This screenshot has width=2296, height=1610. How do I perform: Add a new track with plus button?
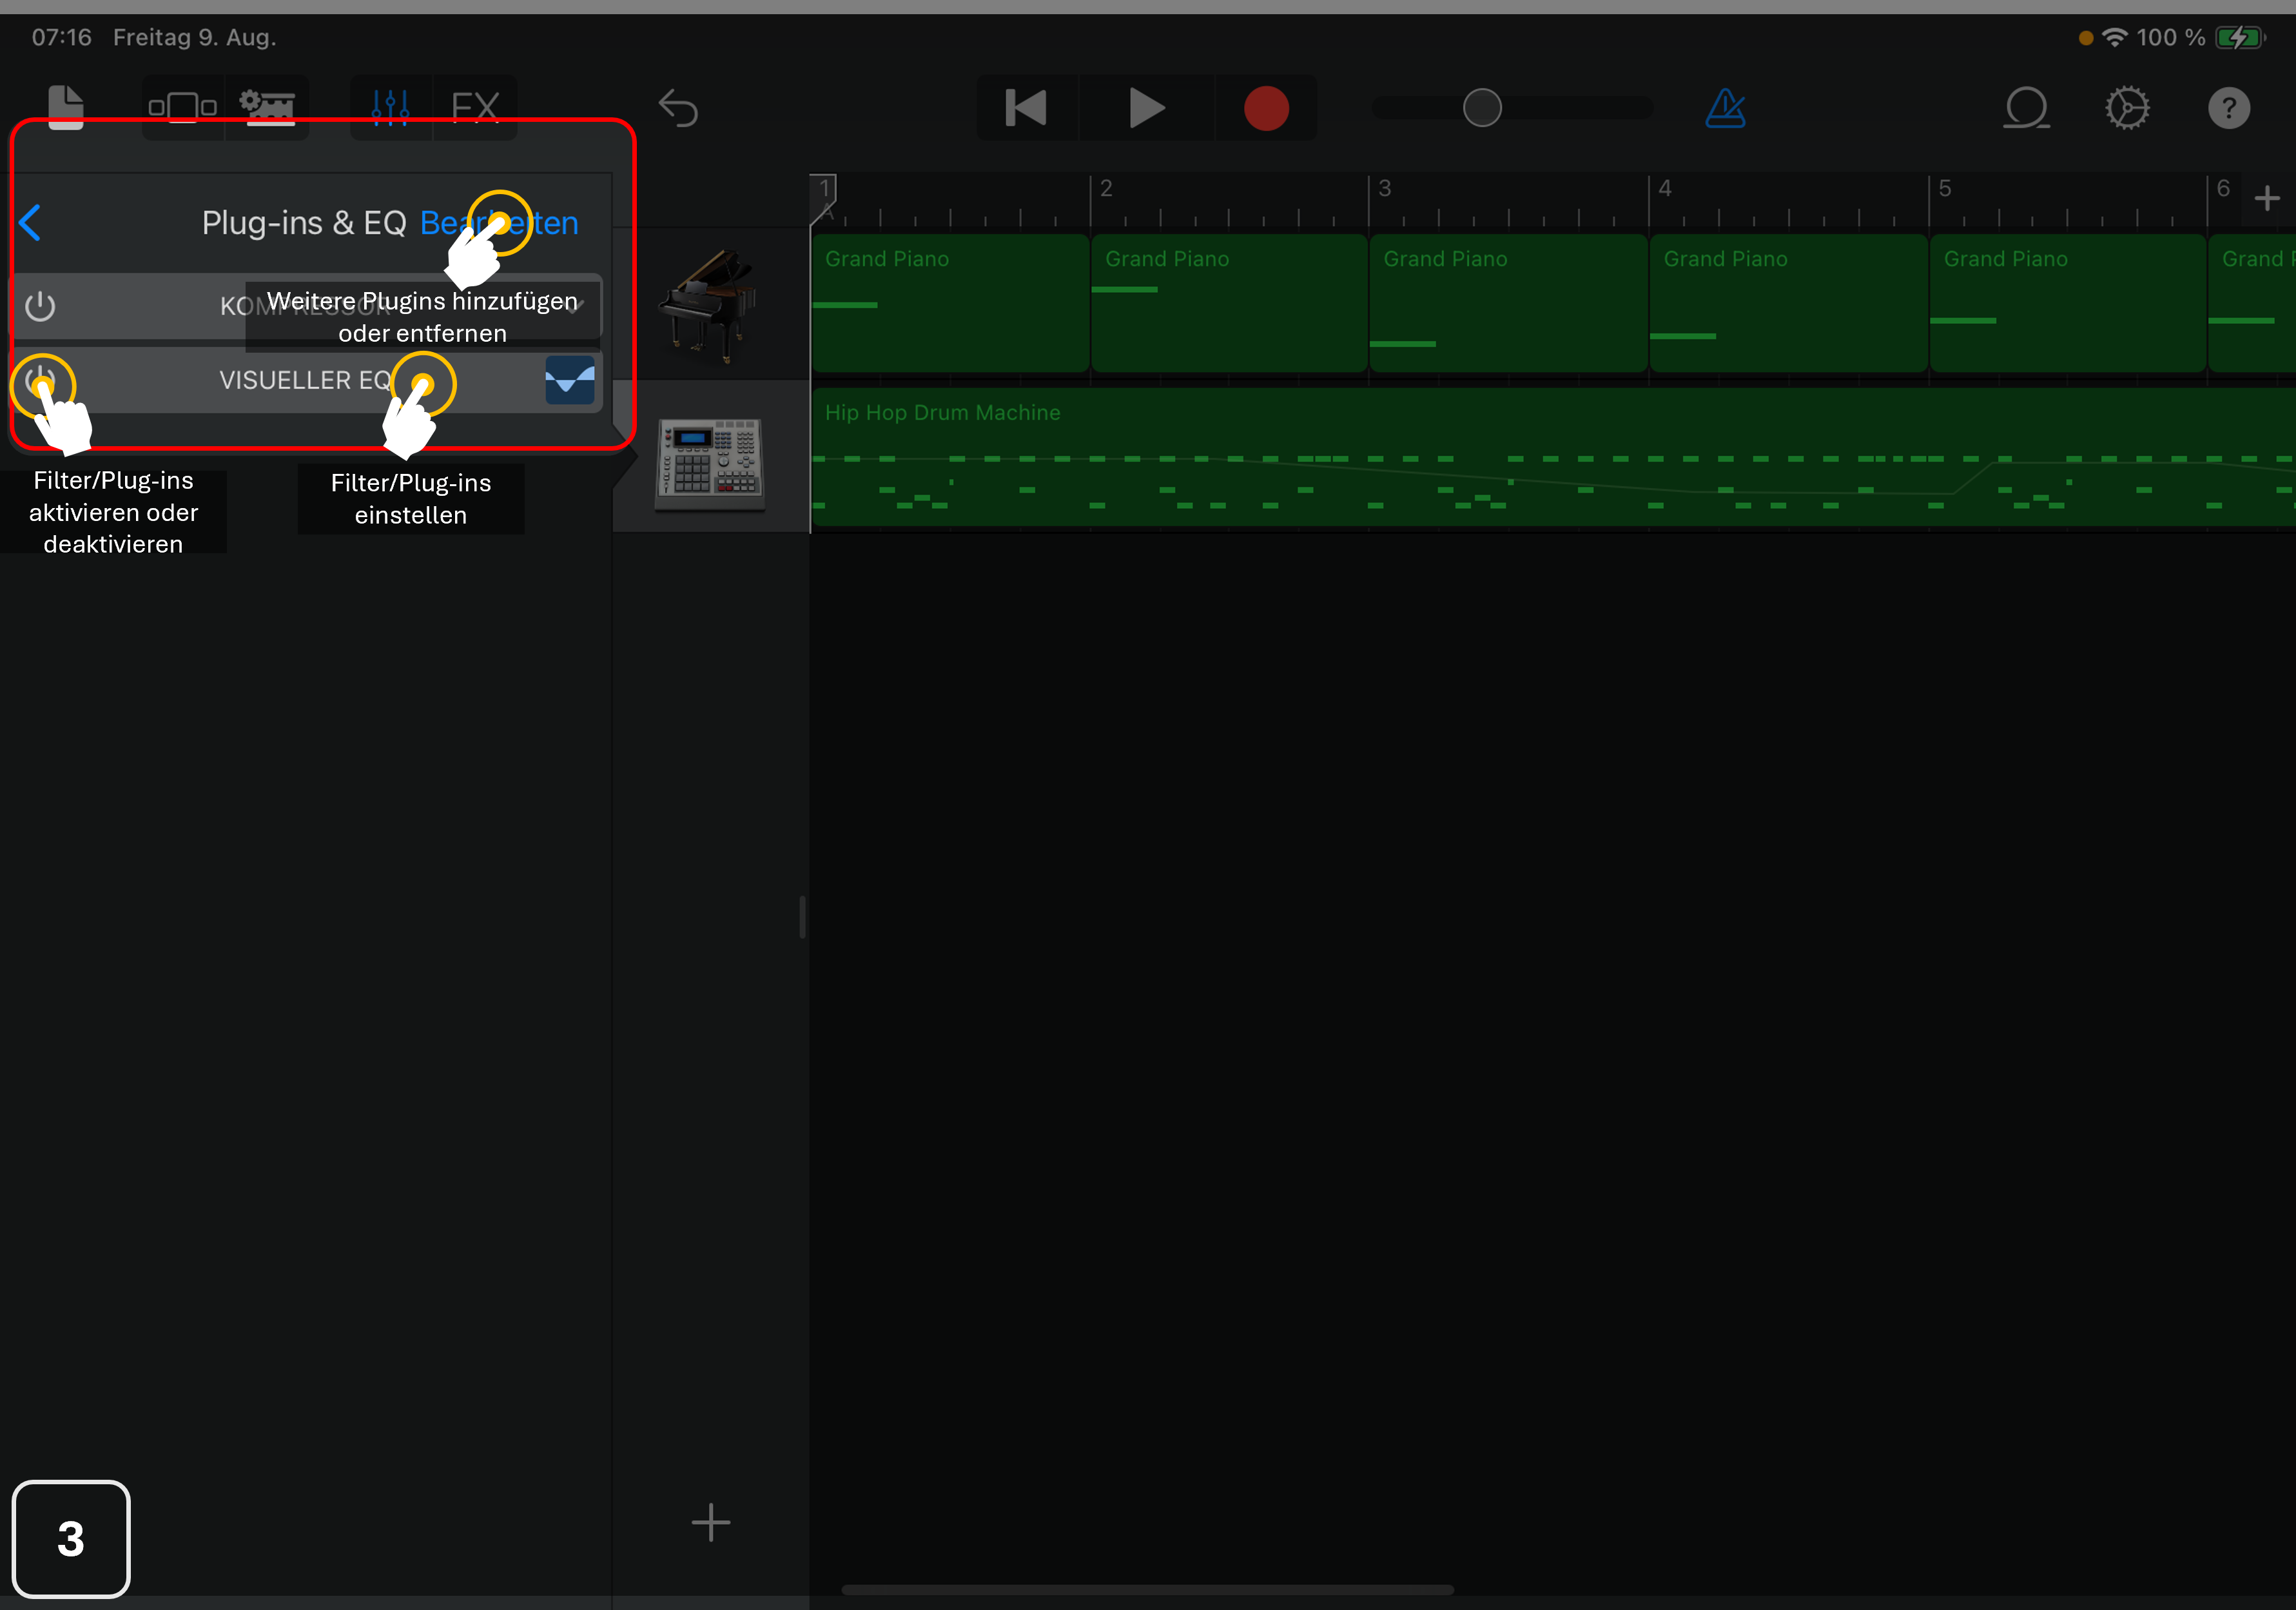tap(711, 1522)
